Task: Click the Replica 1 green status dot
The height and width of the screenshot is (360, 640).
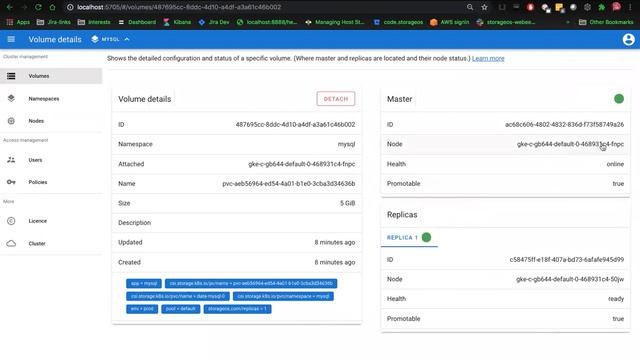Action: [x=426, y=237]
